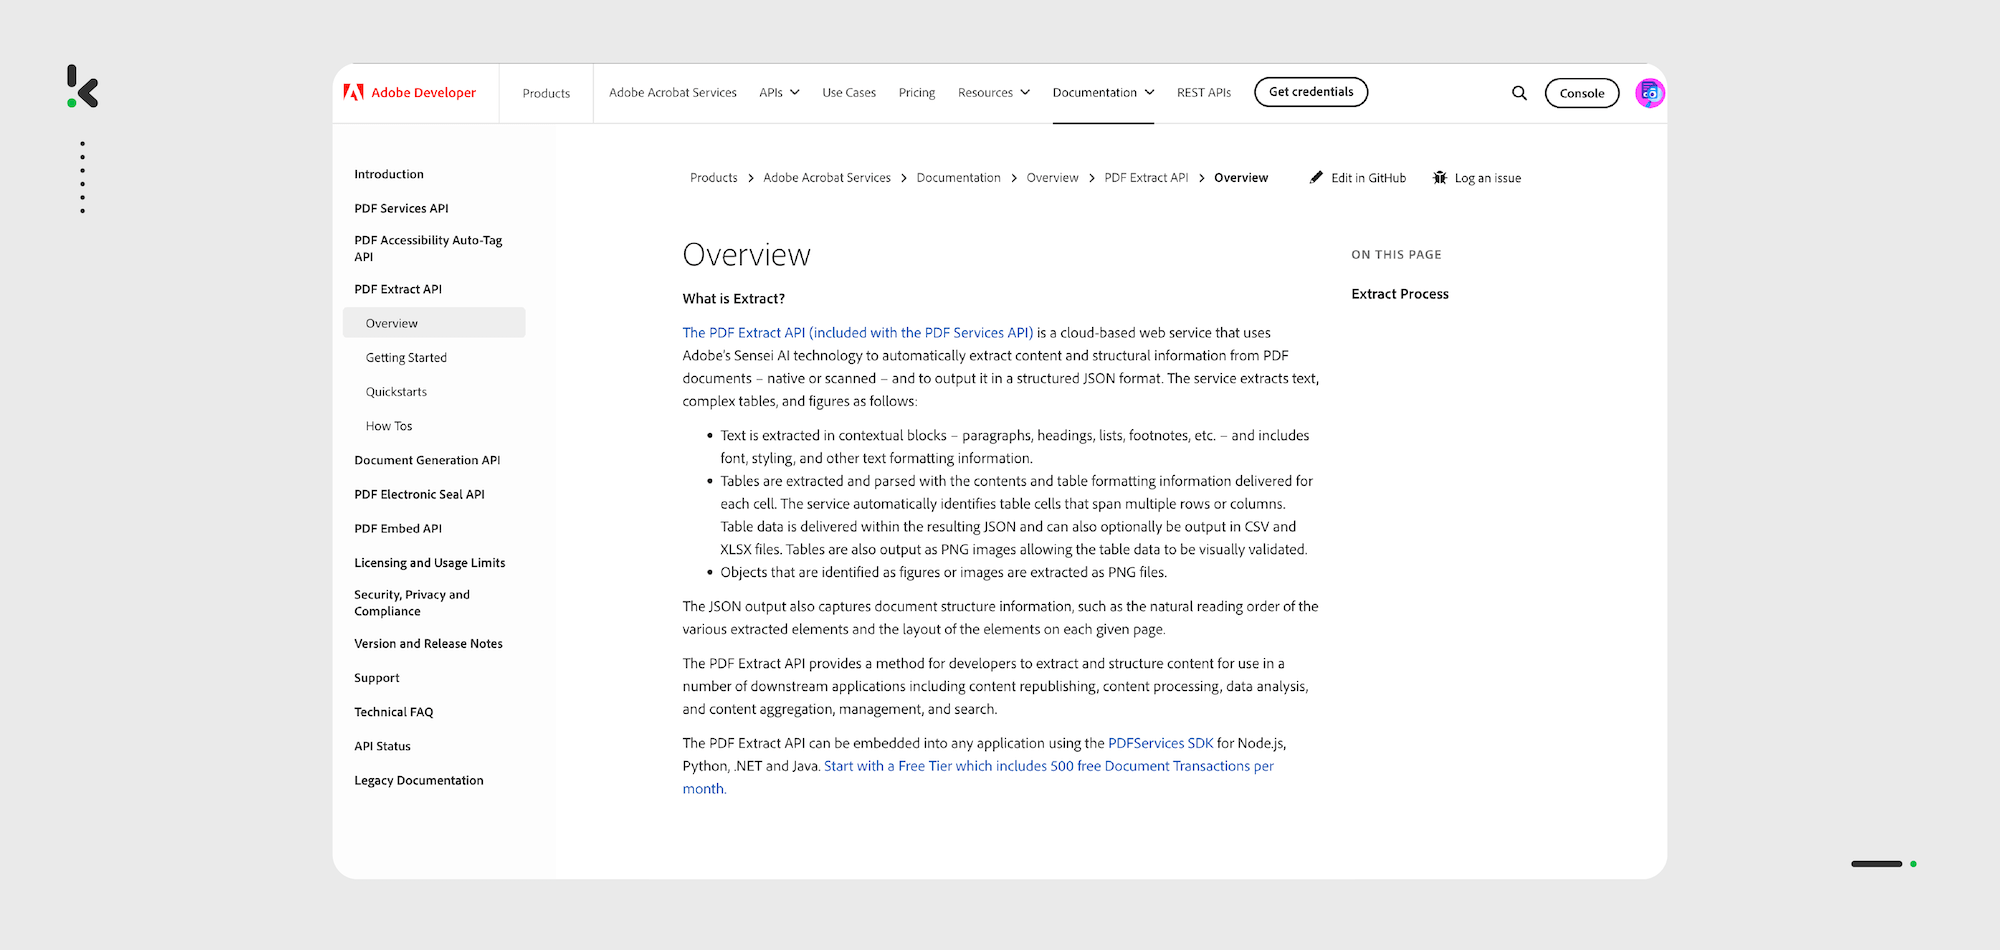The image size is (2000, 950).
Task: Click the Adobe Acrobat Services breadcrumb
Action: (826, 178)
